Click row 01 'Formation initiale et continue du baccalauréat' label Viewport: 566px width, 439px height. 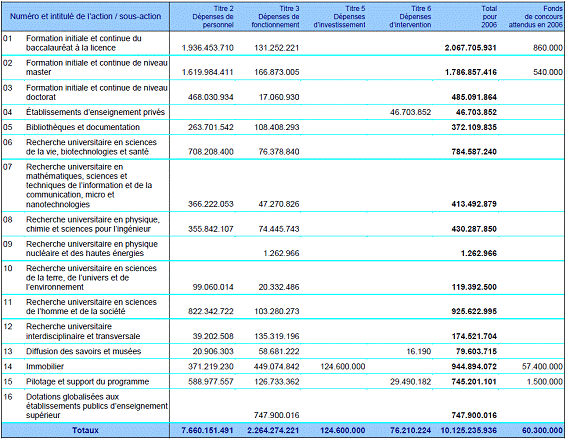(x=84, y=43)
